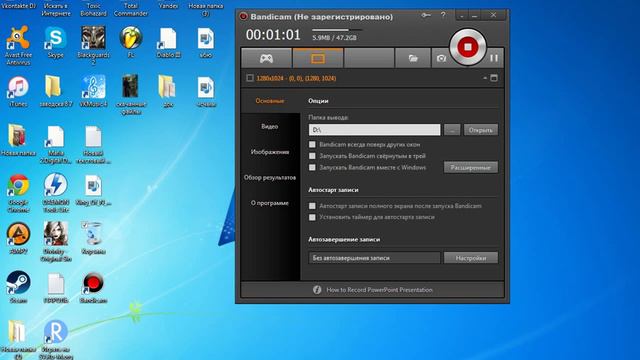
Task: Open the О программе tab
Action: pyautogui.click(x=270, y=203)
